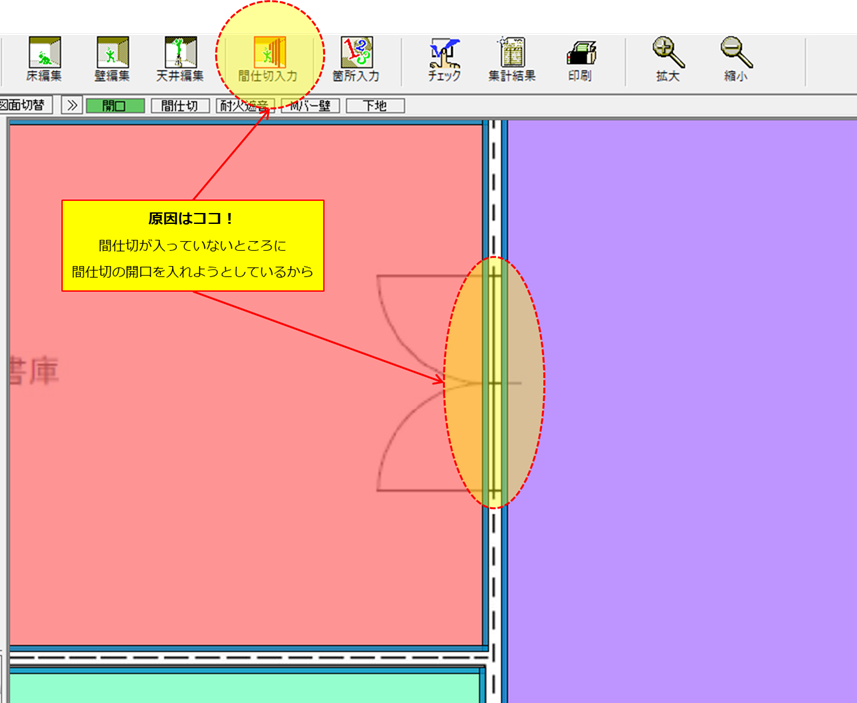
Task: Open 集計結果 tally results
Action: point(512,58)
